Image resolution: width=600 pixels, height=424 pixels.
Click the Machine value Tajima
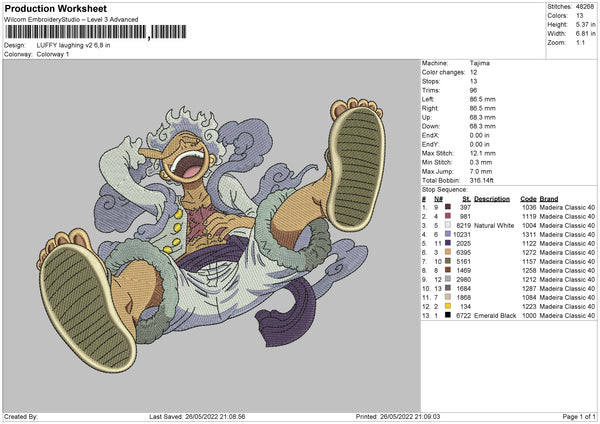pyautogui.click(x=479, y=63)
